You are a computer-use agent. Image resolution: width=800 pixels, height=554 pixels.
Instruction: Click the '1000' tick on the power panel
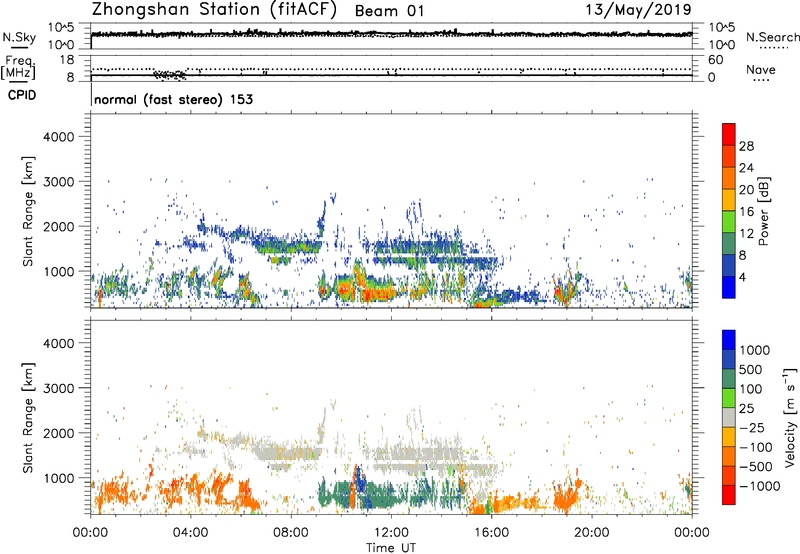(59, 271)
